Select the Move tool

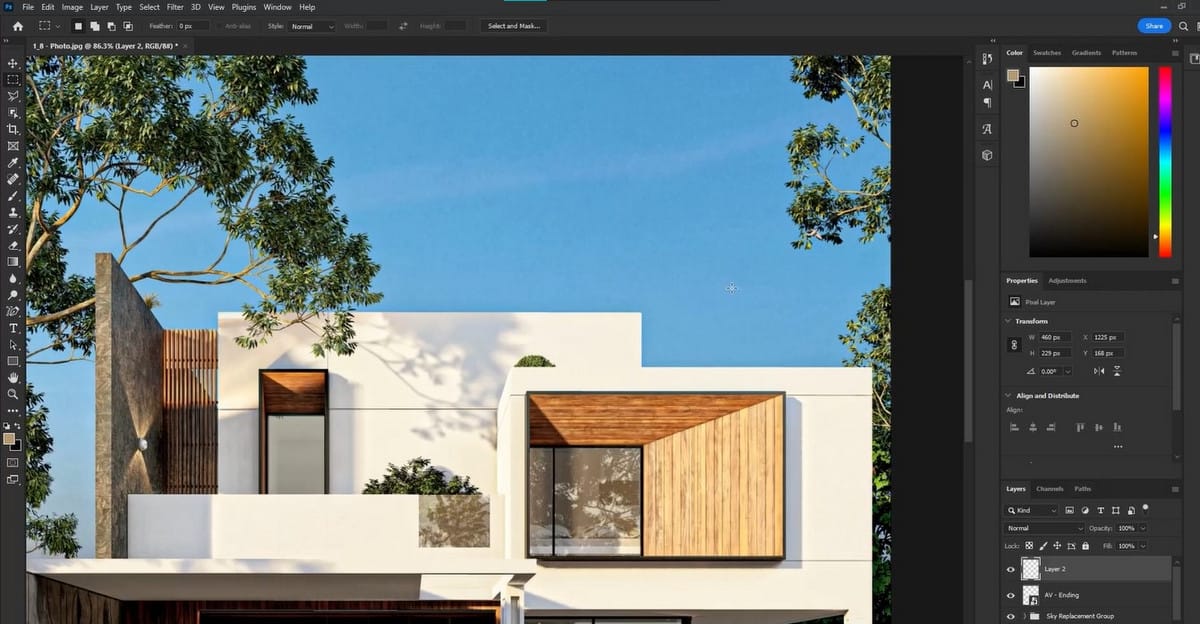[13, 63]
